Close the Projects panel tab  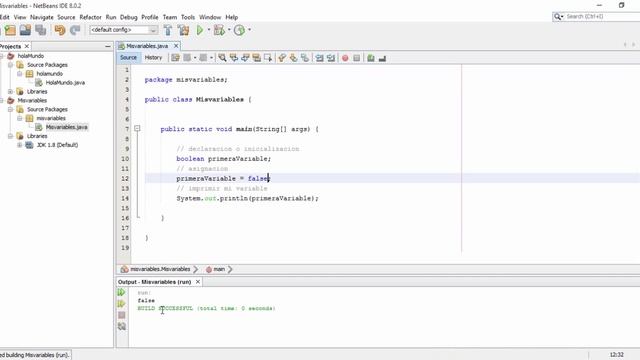(x=27, y=47)
